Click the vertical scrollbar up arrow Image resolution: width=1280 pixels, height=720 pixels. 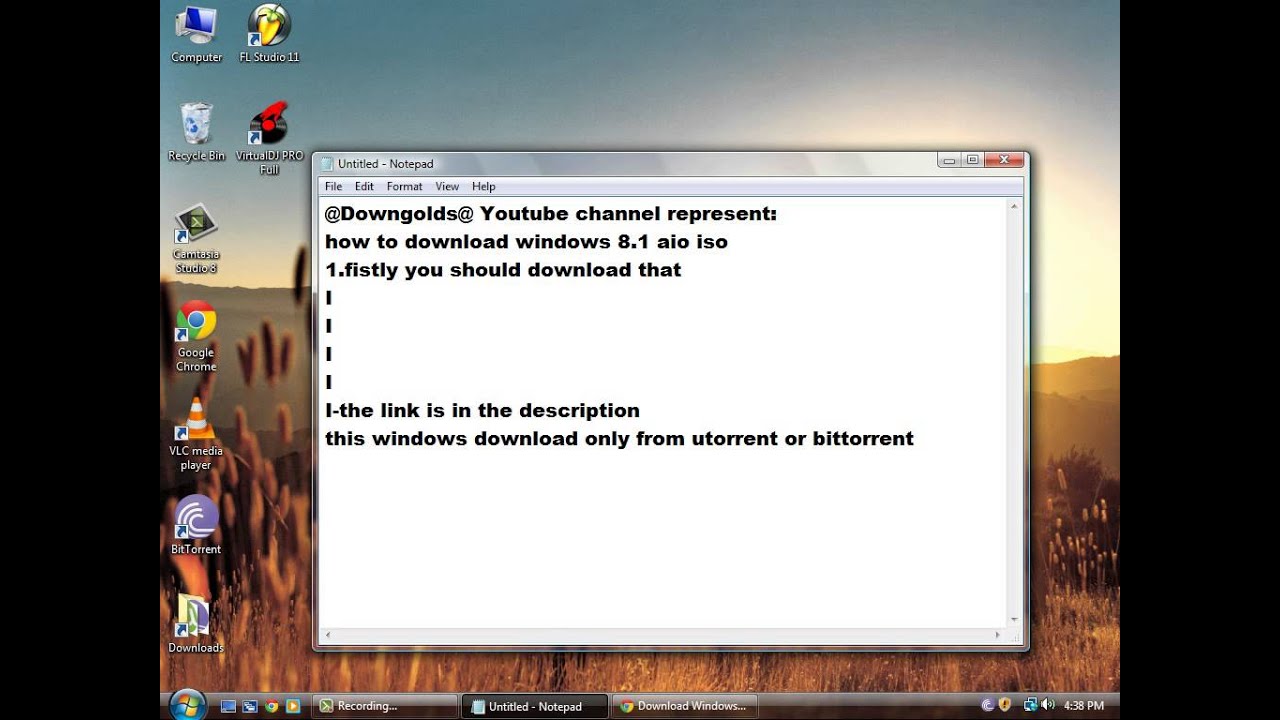coord(1014,206)
